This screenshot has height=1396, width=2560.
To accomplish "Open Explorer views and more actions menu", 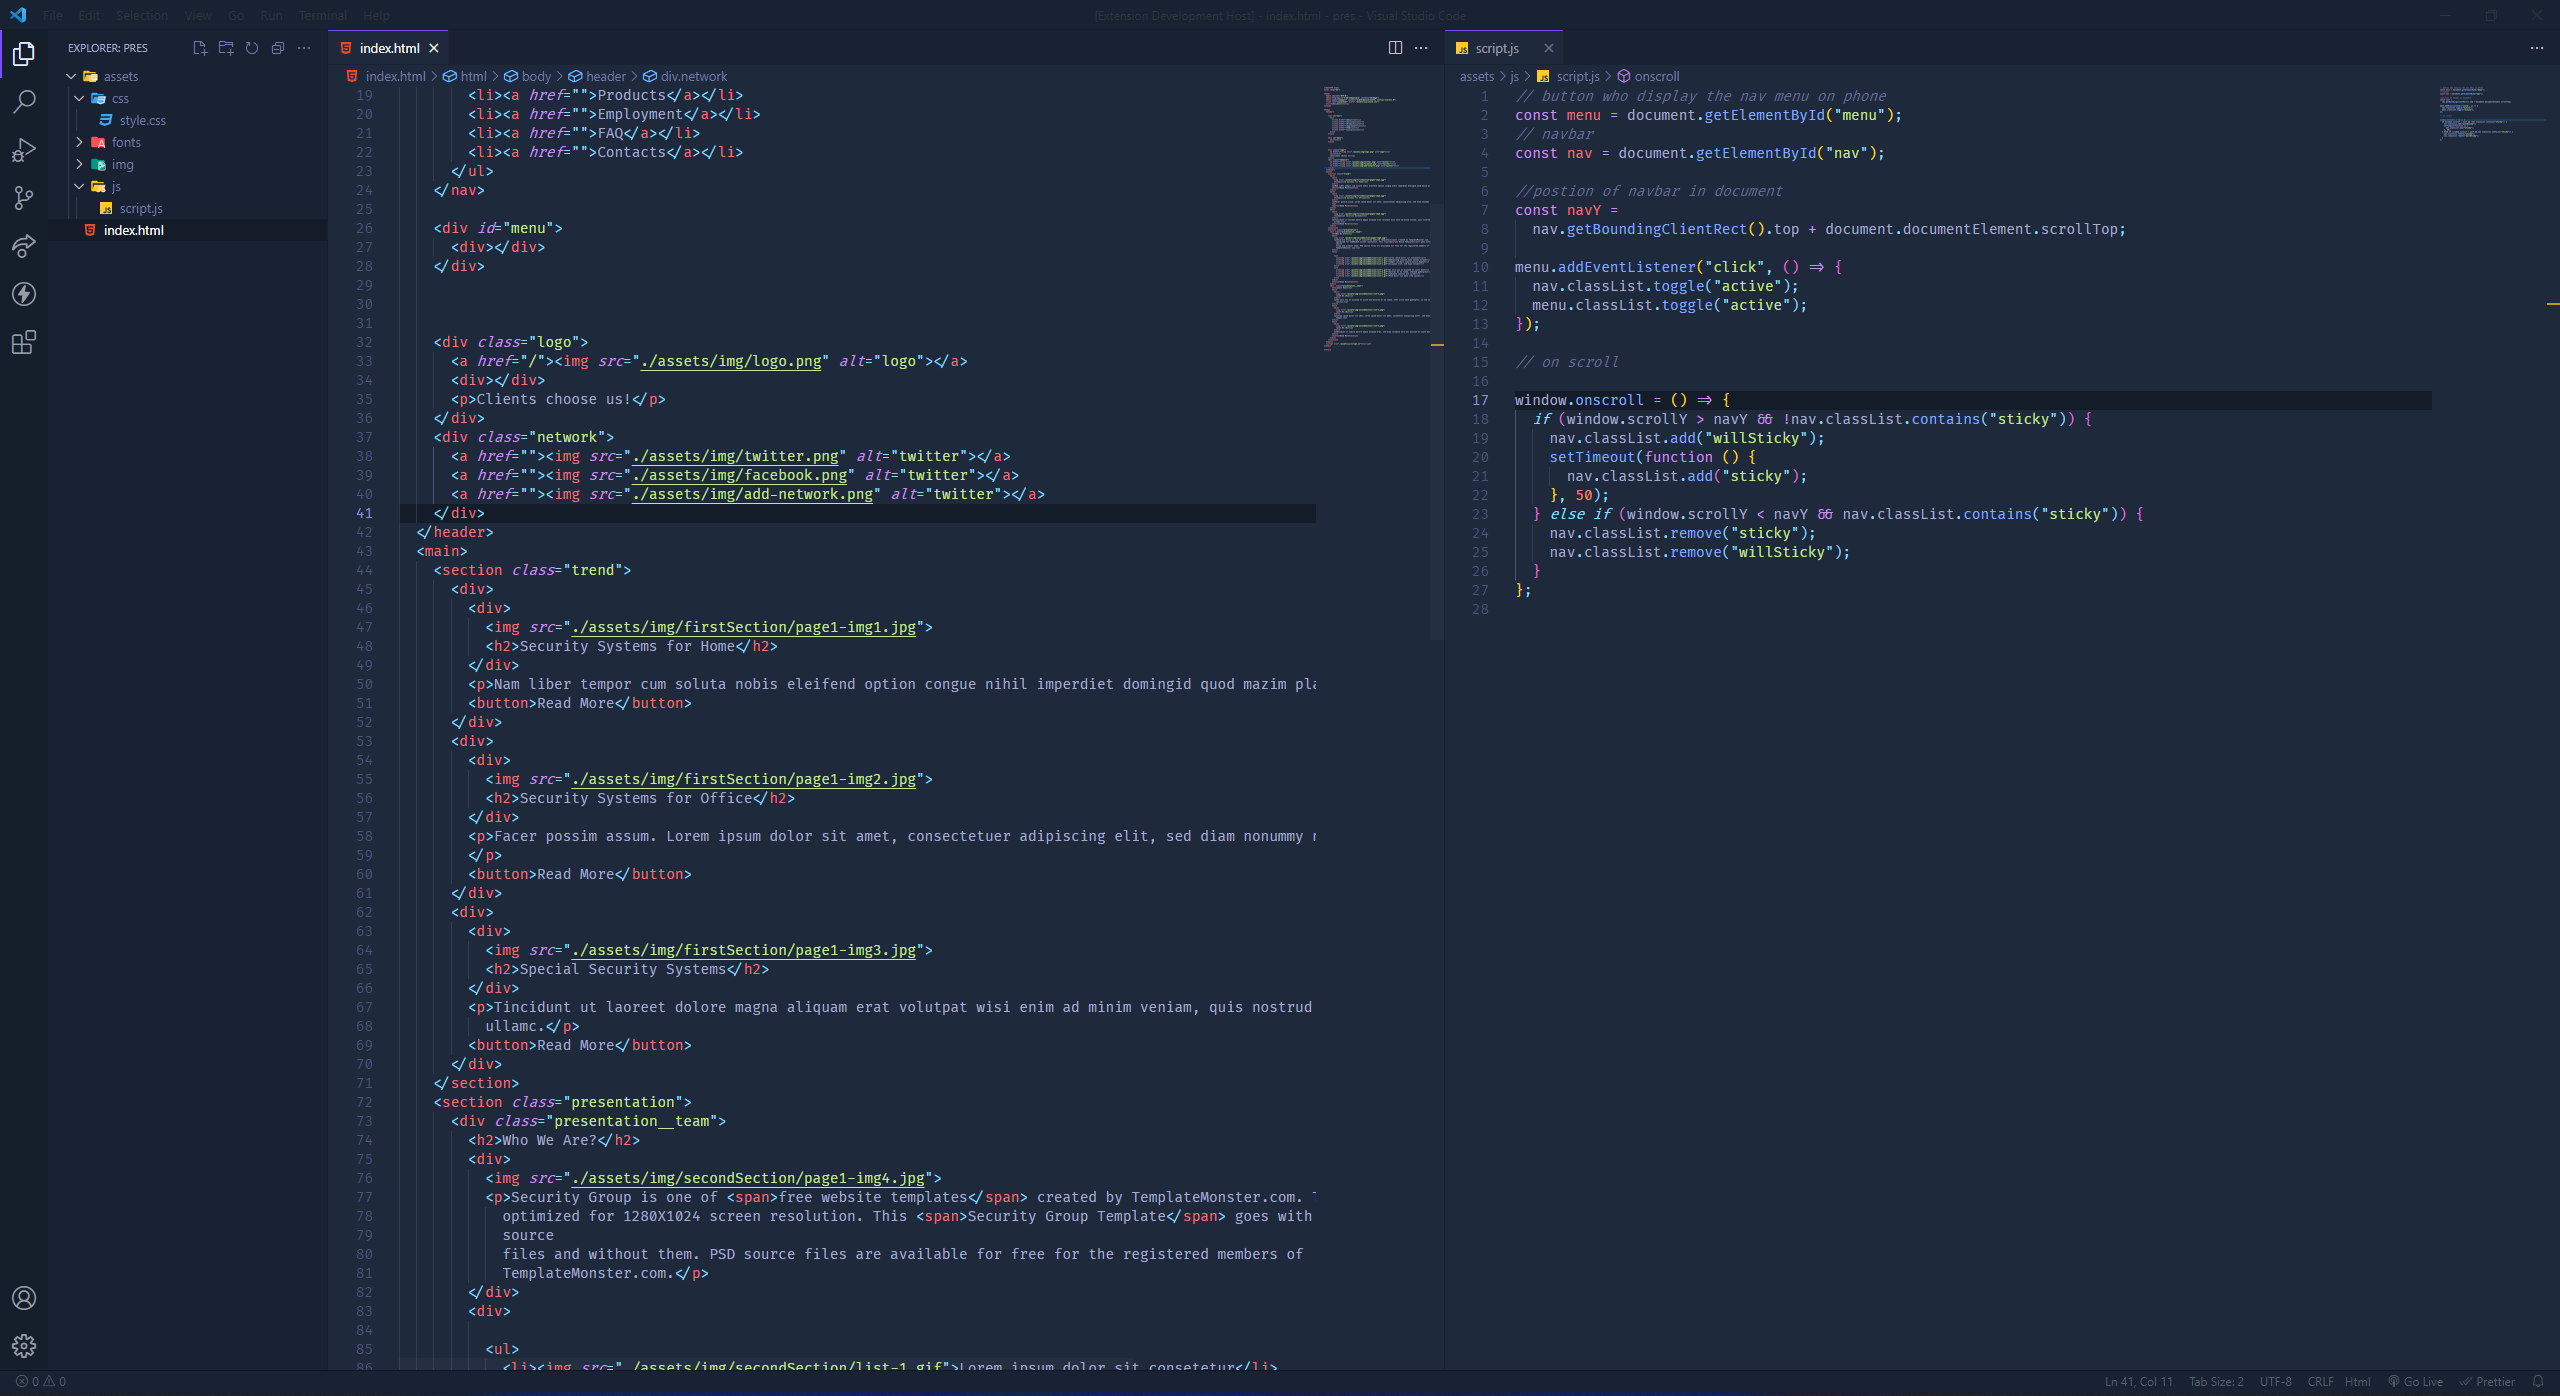I will tap(304, 48).
